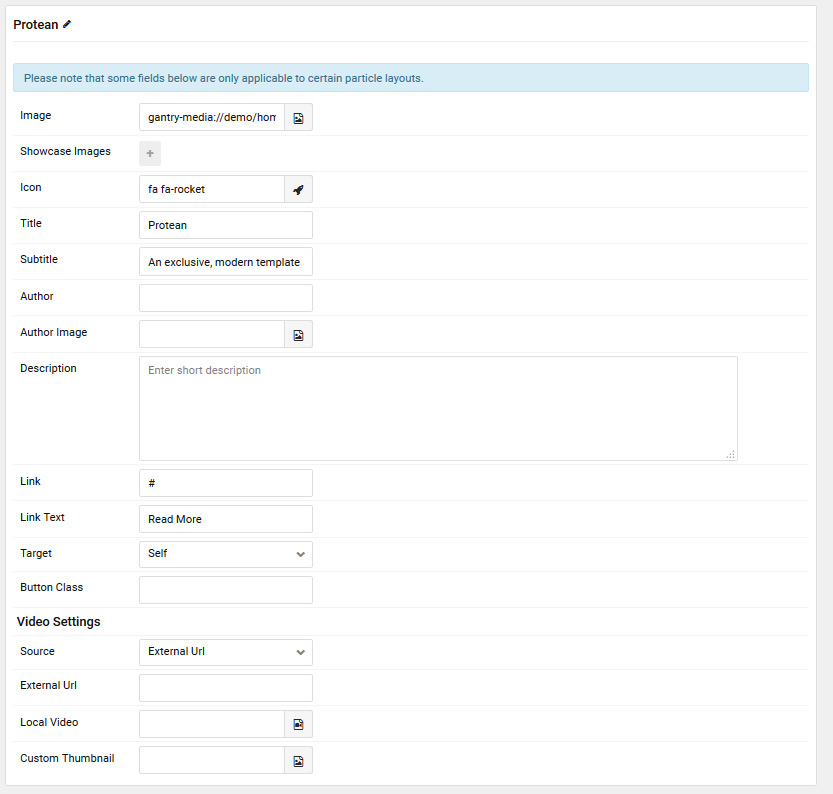833x794 pixels.
Task: Click the Icon field with fa fa-rocket
Action: [x=212, y=189]
